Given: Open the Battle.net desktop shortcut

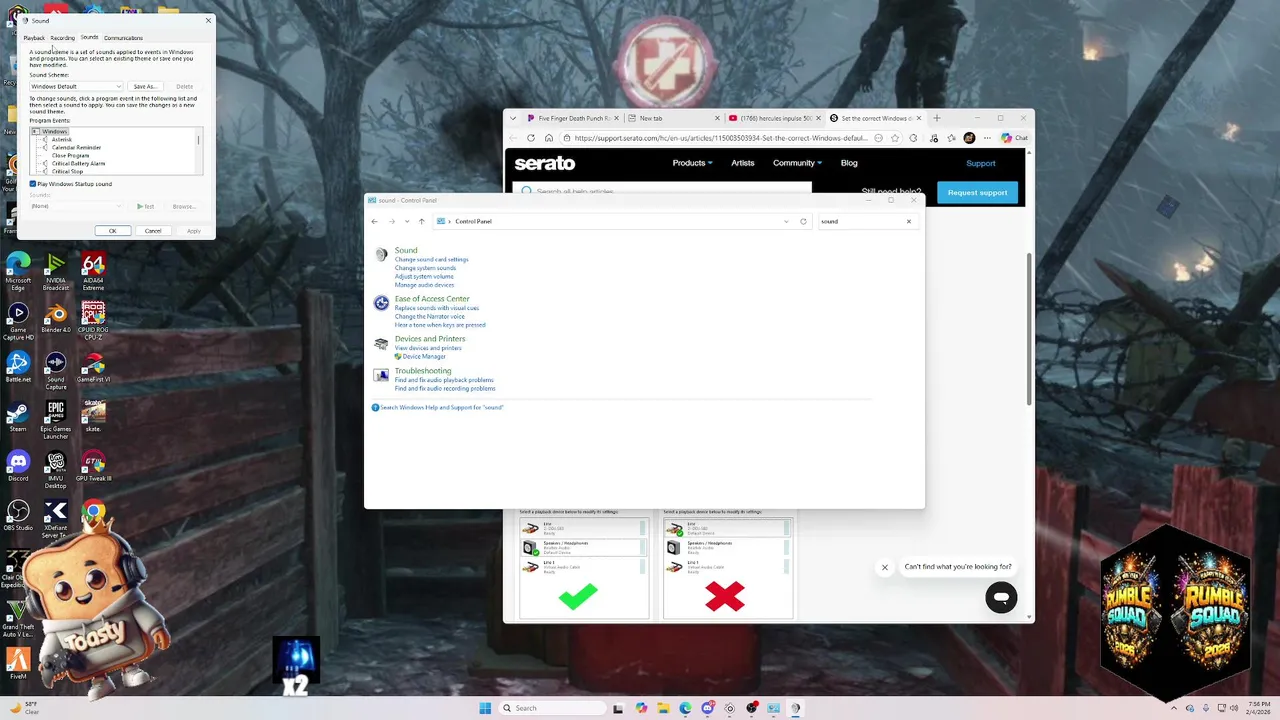Looking at the screenshot, I should (x=18, y=367).
